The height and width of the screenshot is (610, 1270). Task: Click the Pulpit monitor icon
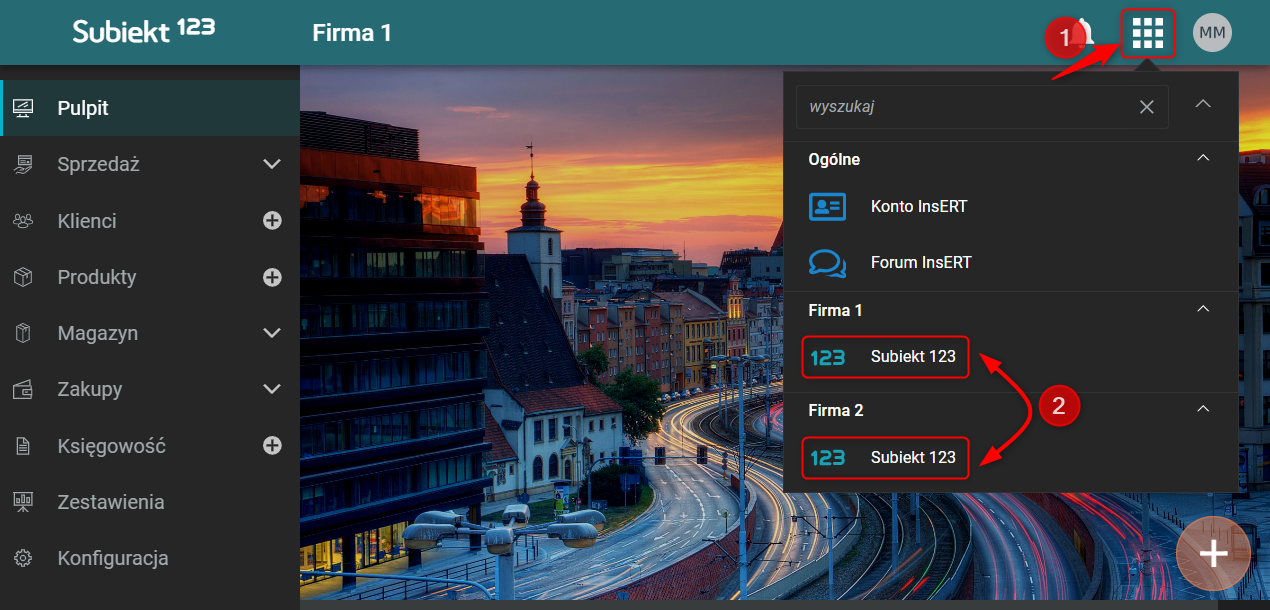tap(23, 108)
